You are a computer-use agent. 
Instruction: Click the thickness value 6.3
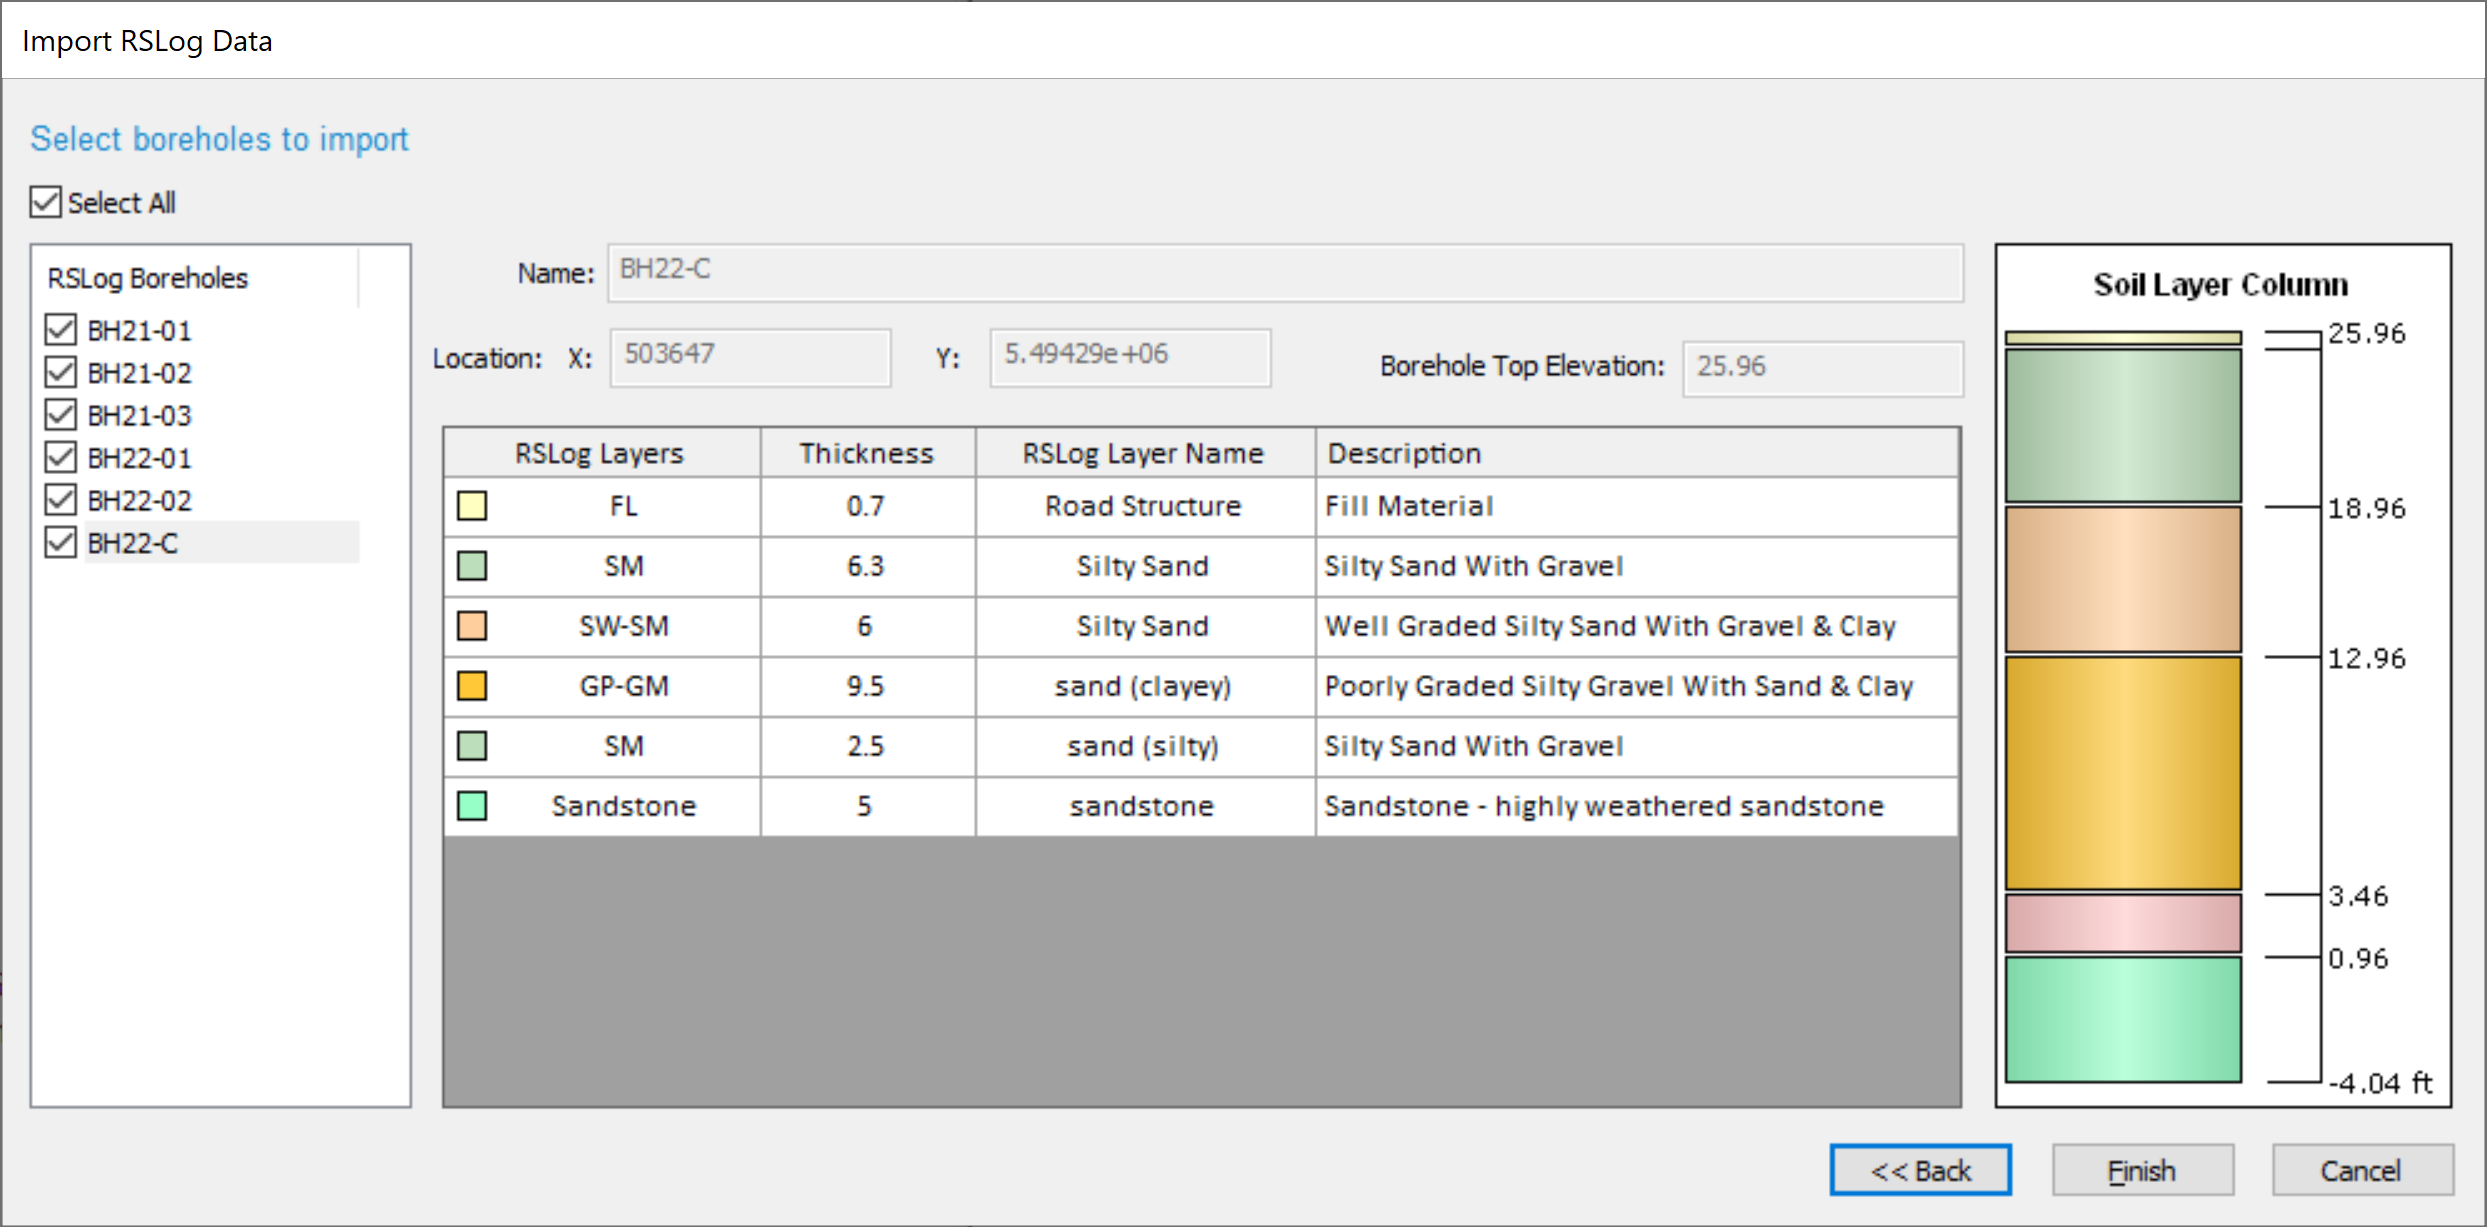(867, 566)
